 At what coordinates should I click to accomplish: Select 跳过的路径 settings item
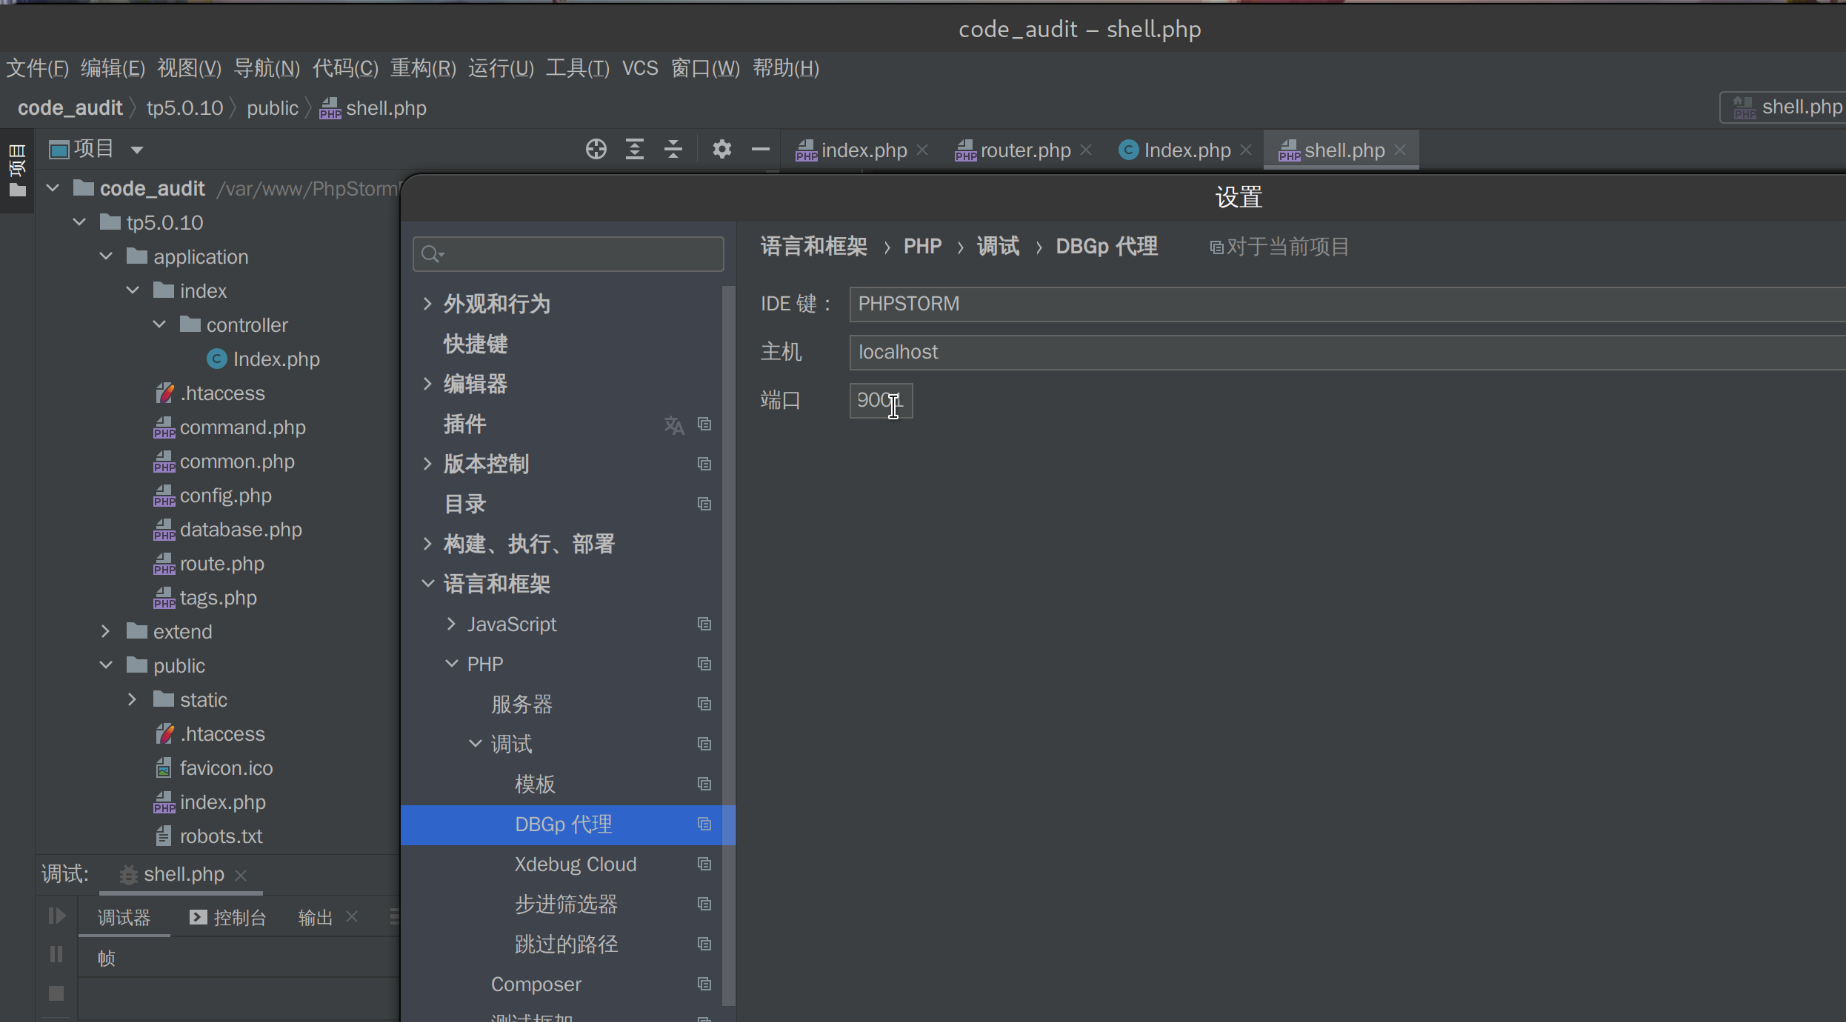tap(568, 944)
